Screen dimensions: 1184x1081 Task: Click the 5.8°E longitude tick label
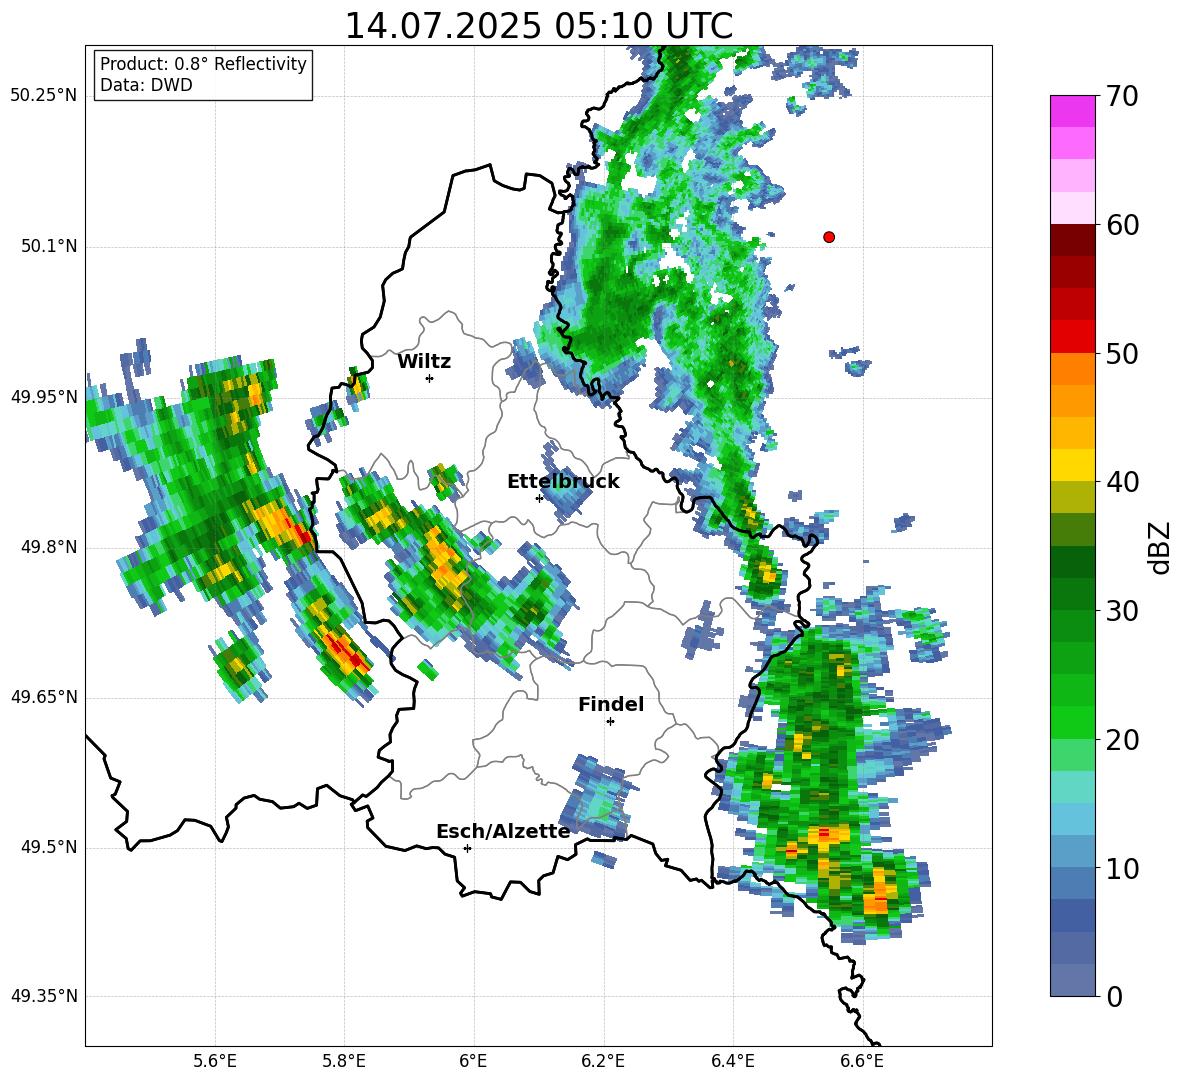pos(344,1061)
